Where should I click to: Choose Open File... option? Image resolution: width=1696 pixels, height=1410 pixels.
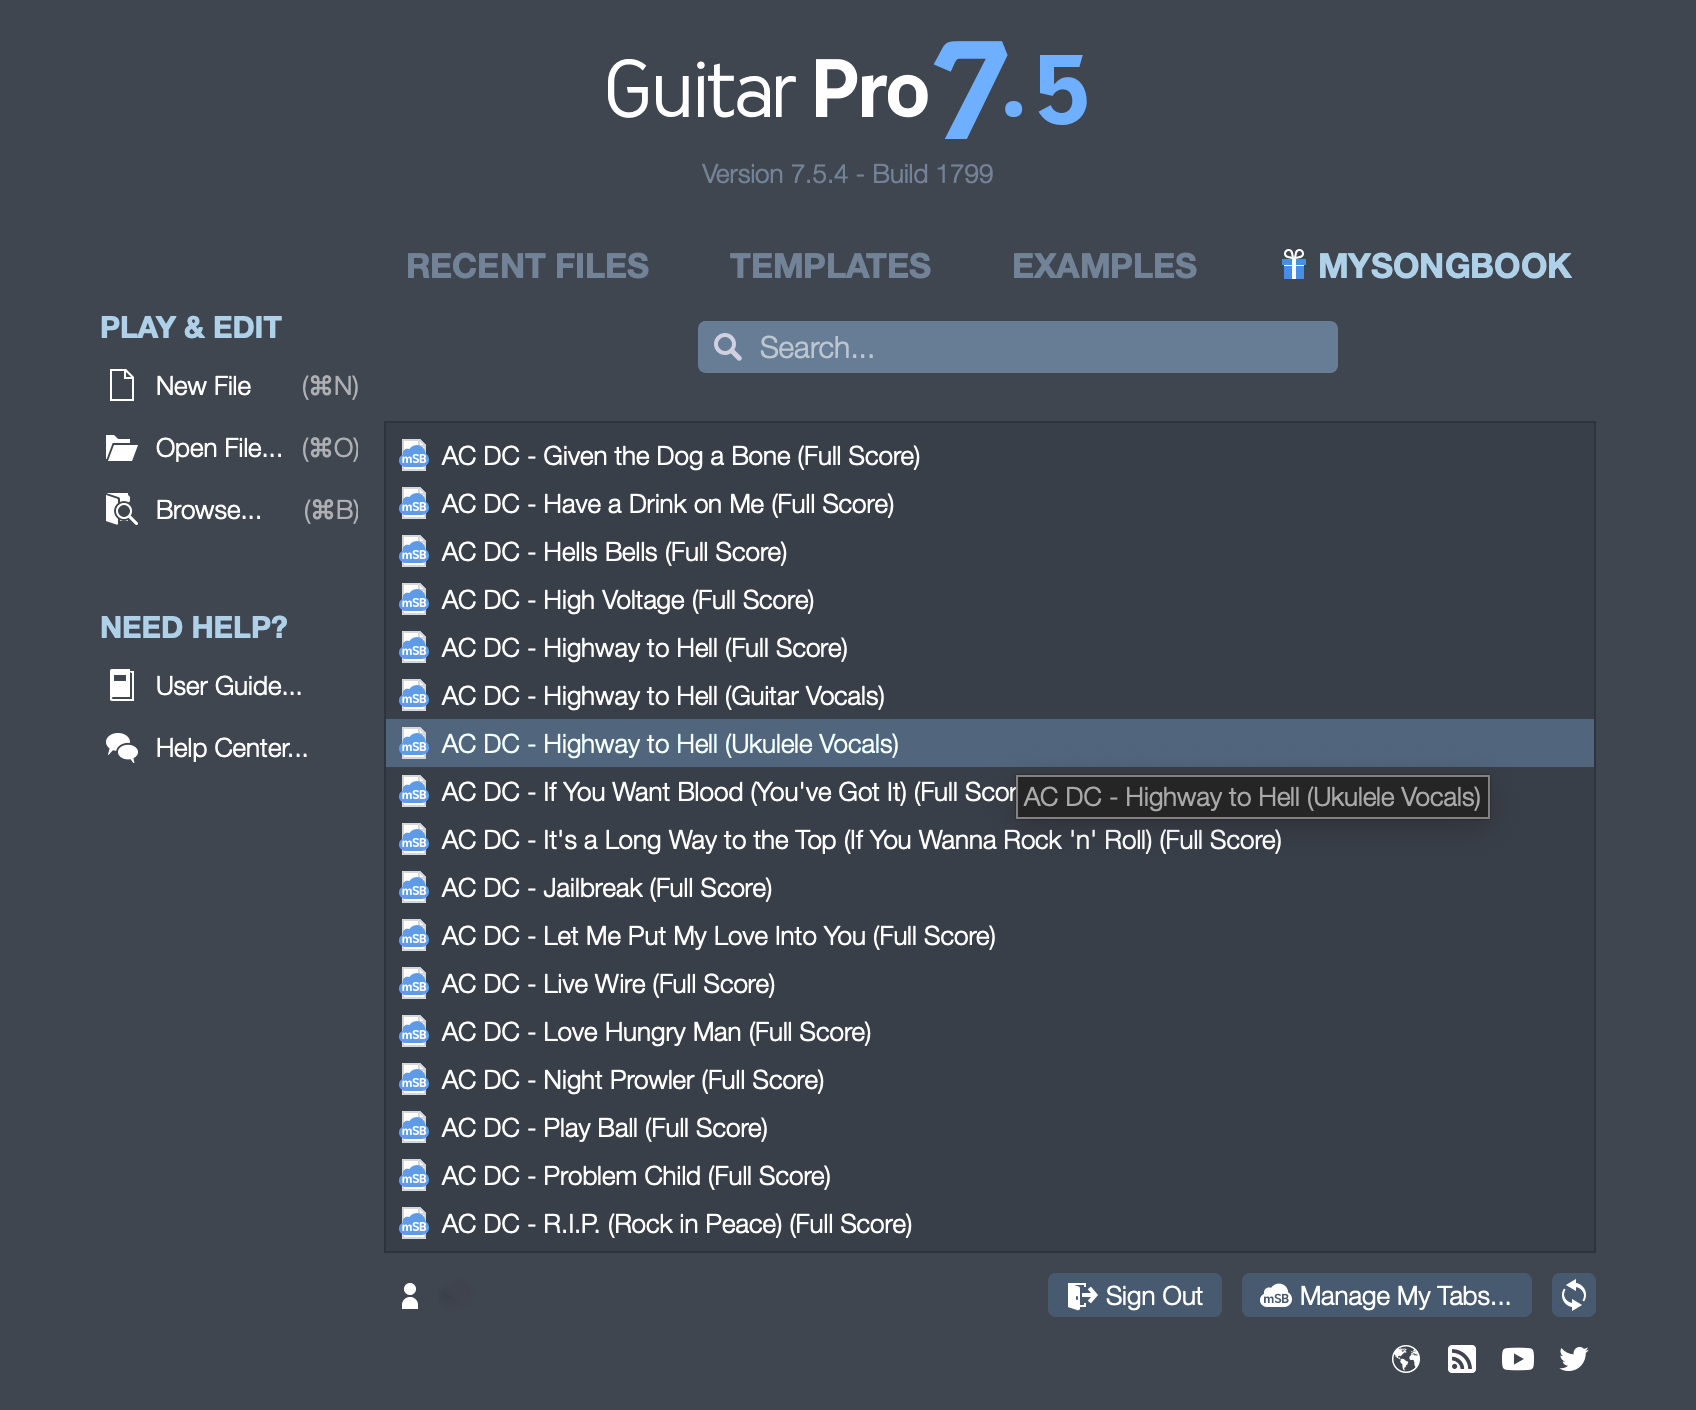(x=219, y=448)
